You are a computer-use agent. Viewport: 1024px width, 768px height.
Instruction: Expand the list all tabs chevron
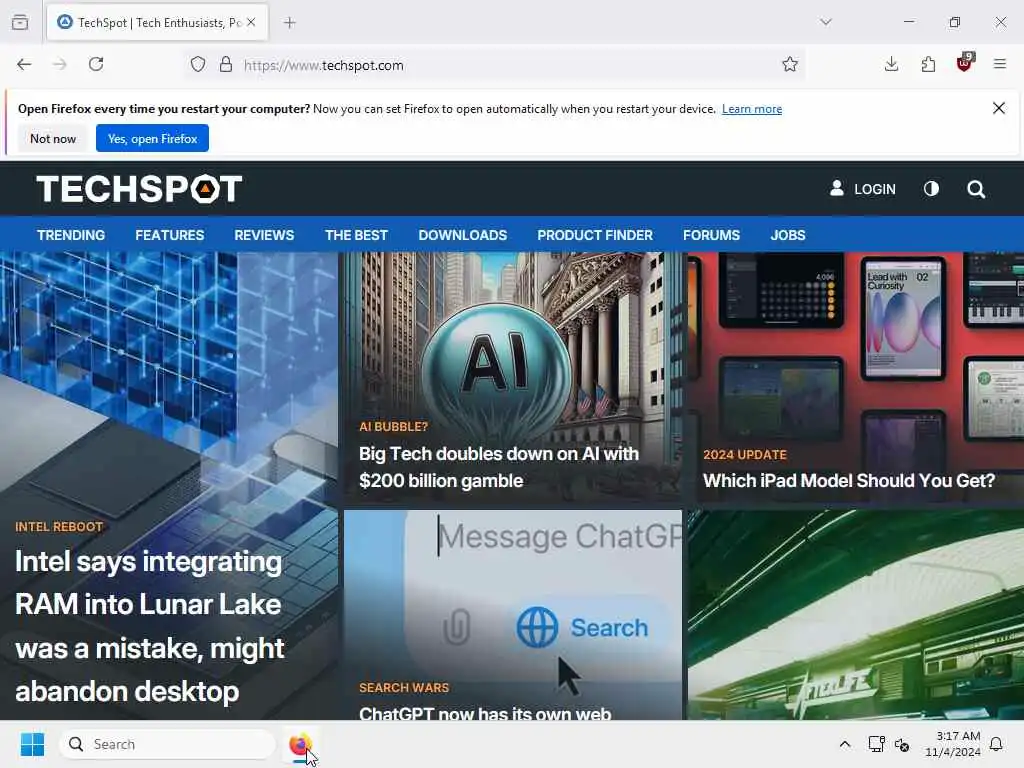pyautogui.click(x=826, y=22)
